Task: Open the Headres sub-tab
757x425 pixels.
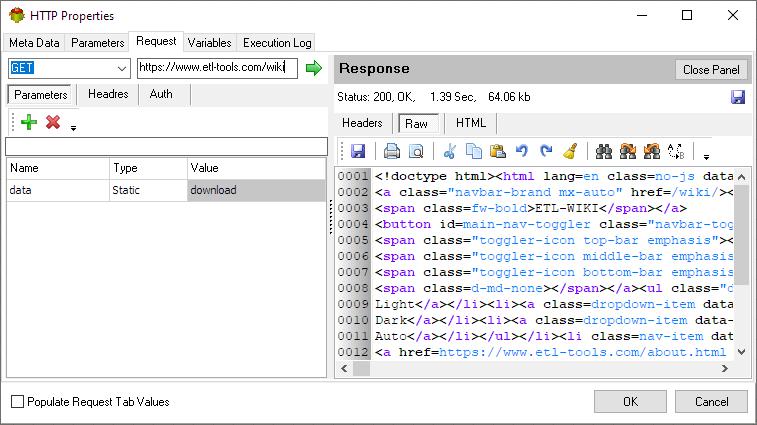Action: click(108, 94)
